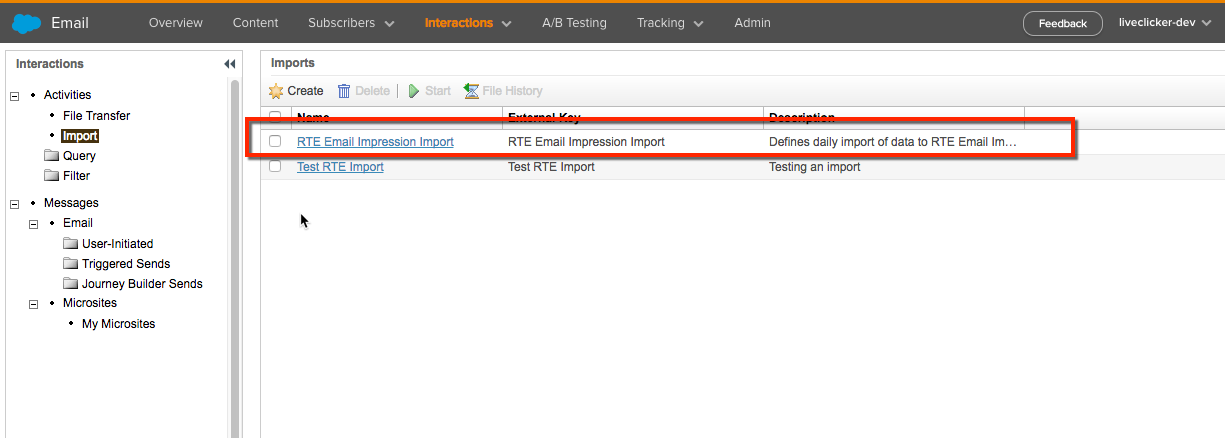This screenshot has height=438, width=1225.
Task: Click the Delete trash can icon
Action: 344,91
